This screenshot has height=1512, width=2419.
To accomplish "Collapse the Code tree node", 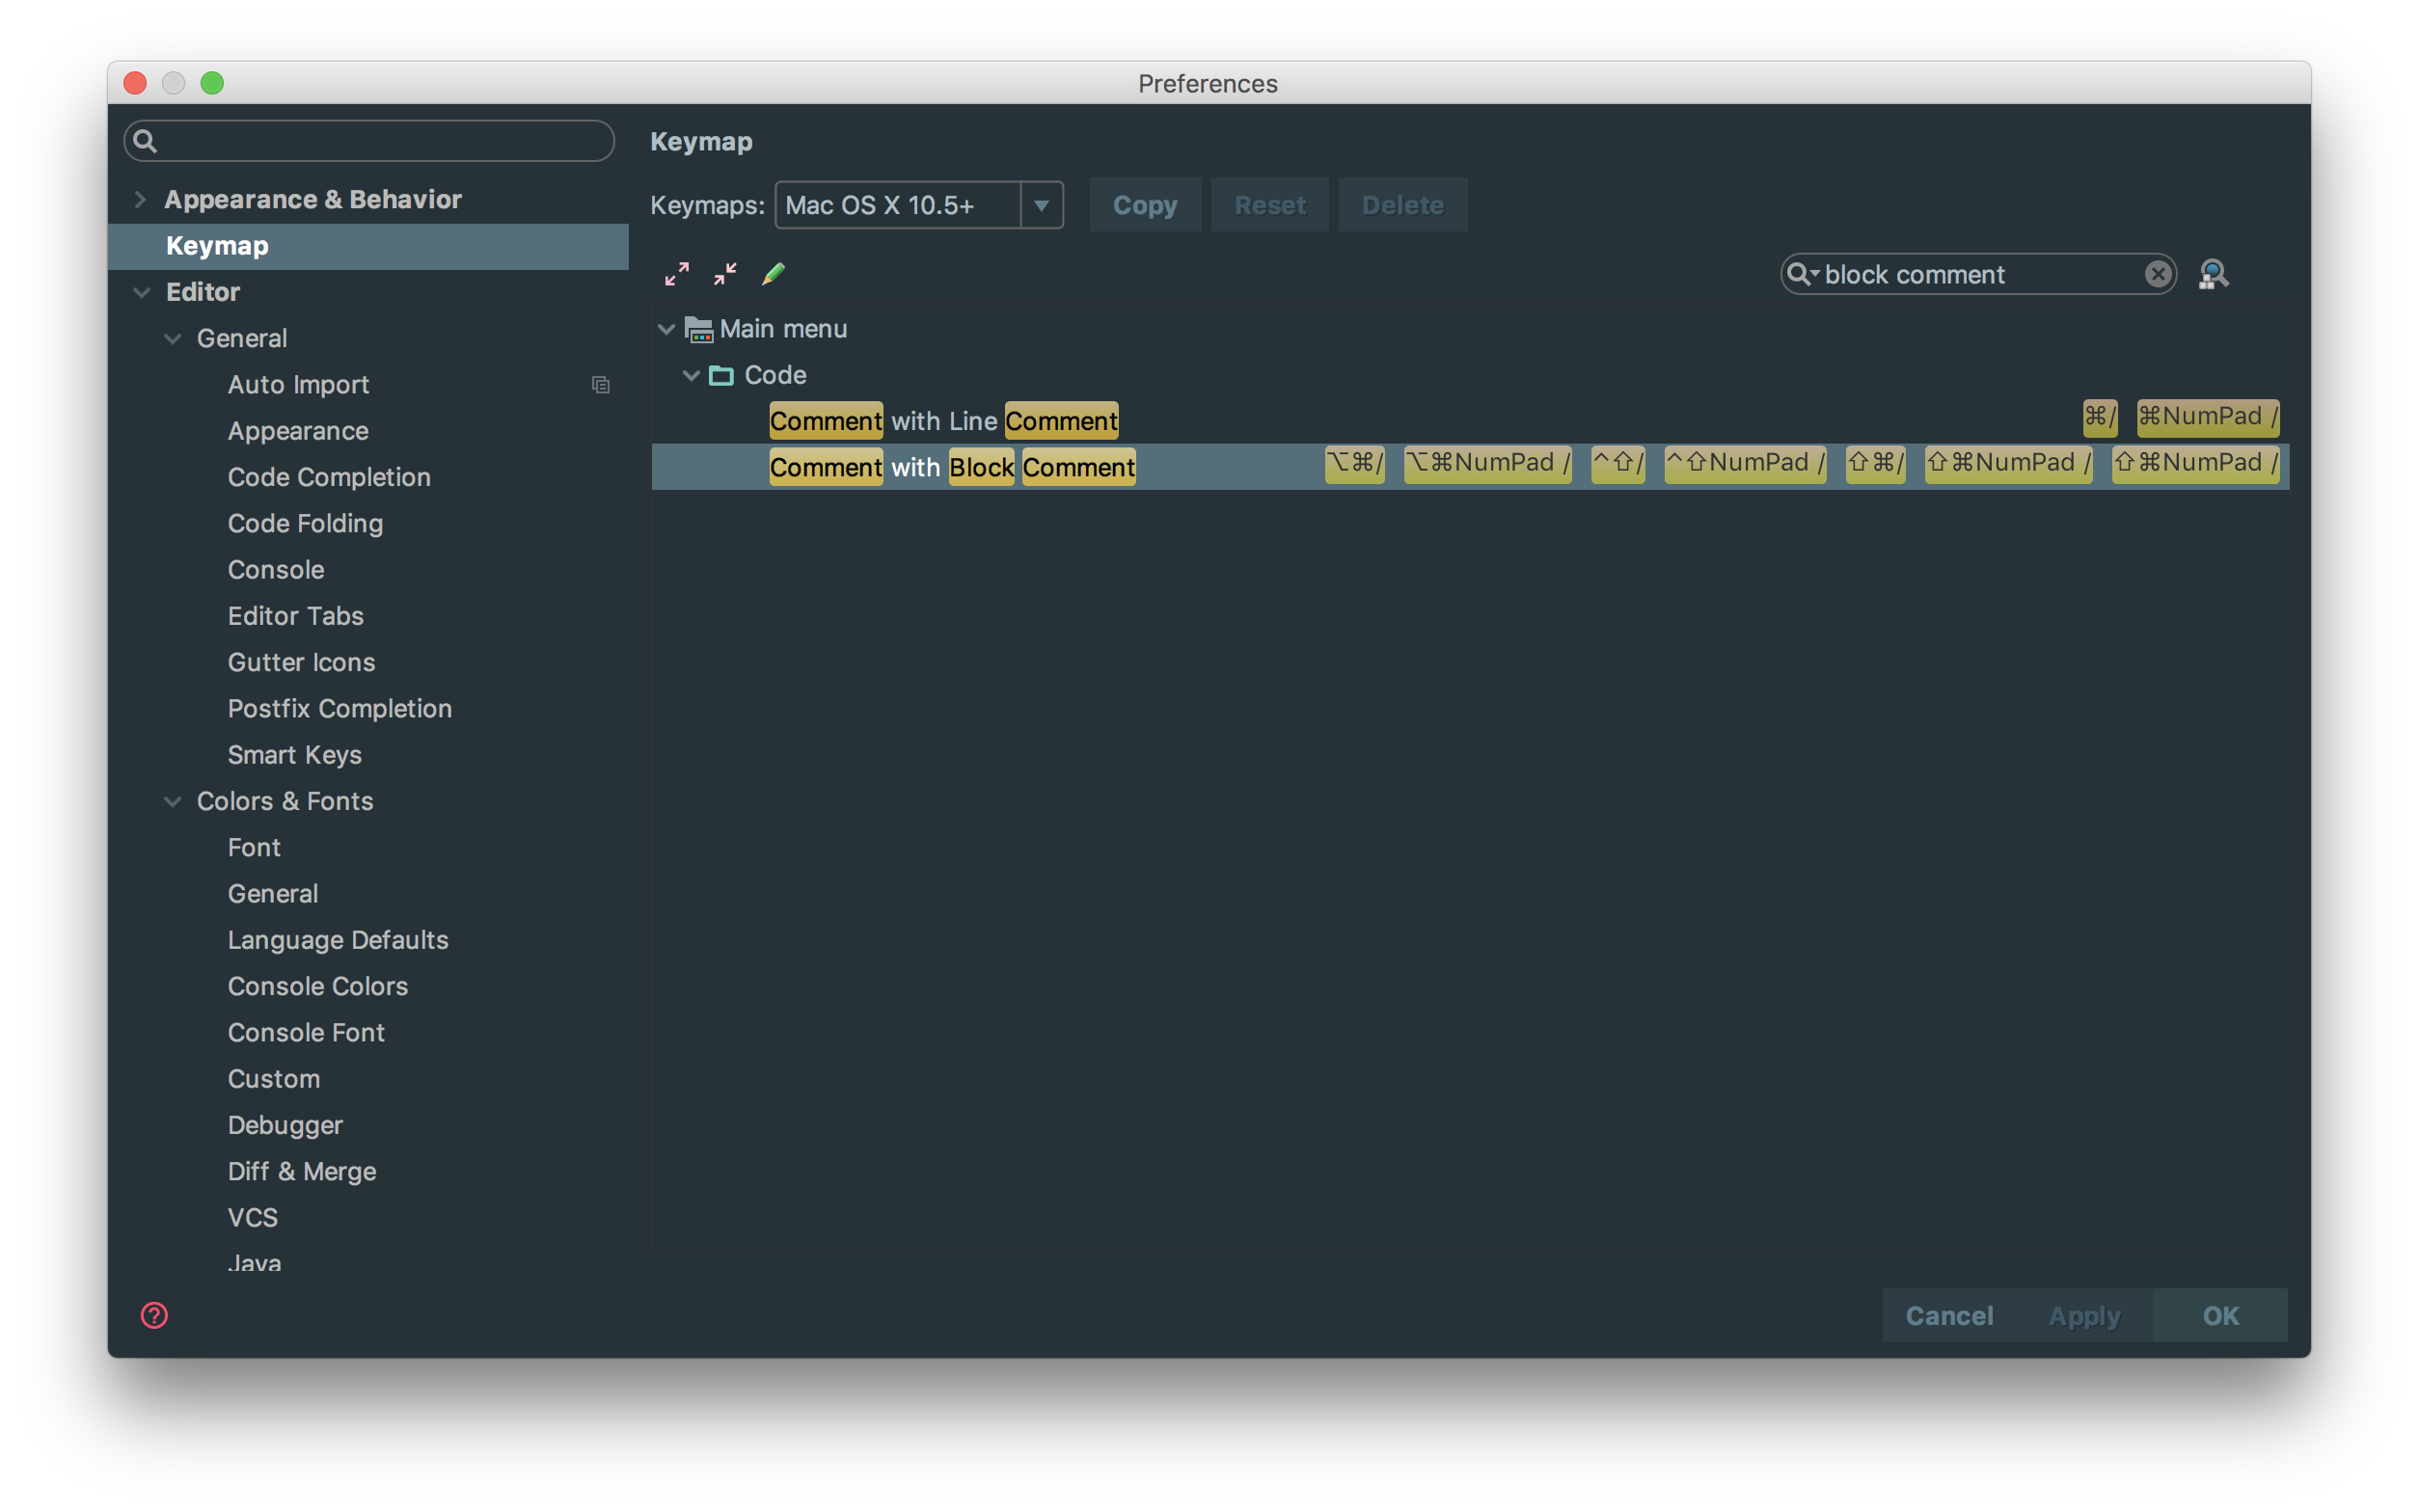I will (691, 375).
